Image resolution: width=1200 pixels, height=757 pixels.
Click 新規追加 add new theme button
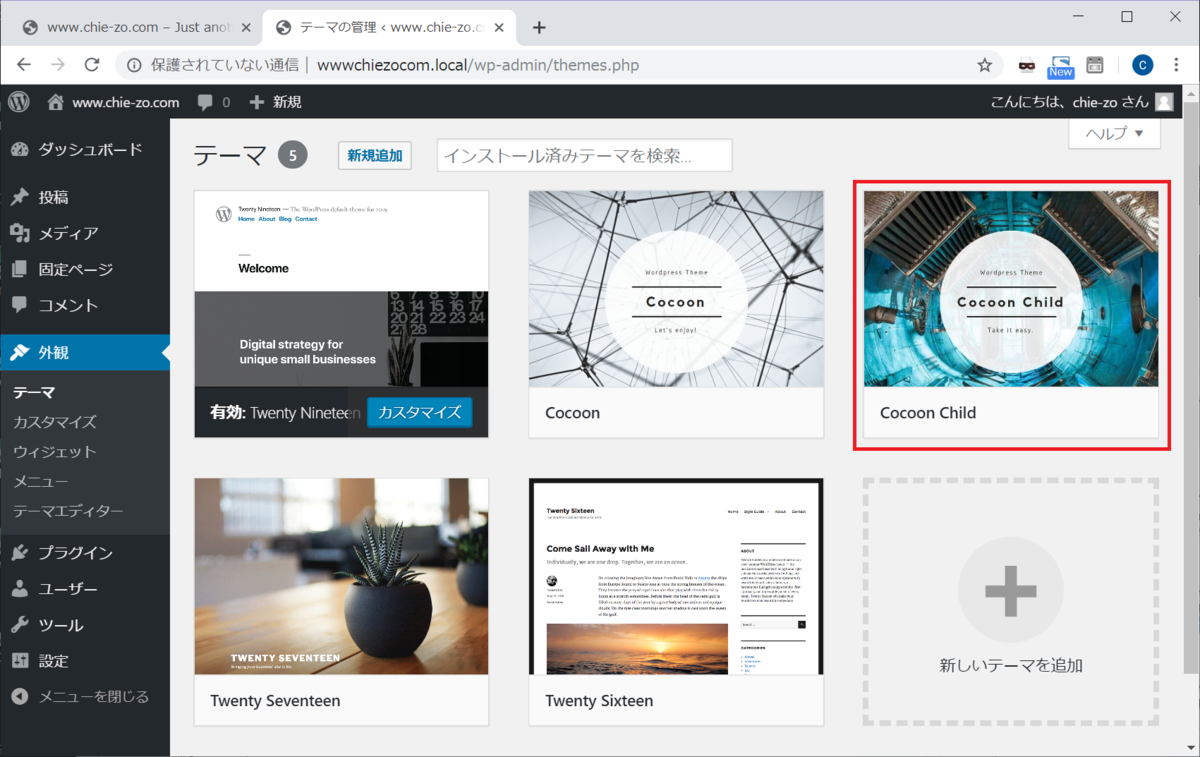[x=375, y=155]
